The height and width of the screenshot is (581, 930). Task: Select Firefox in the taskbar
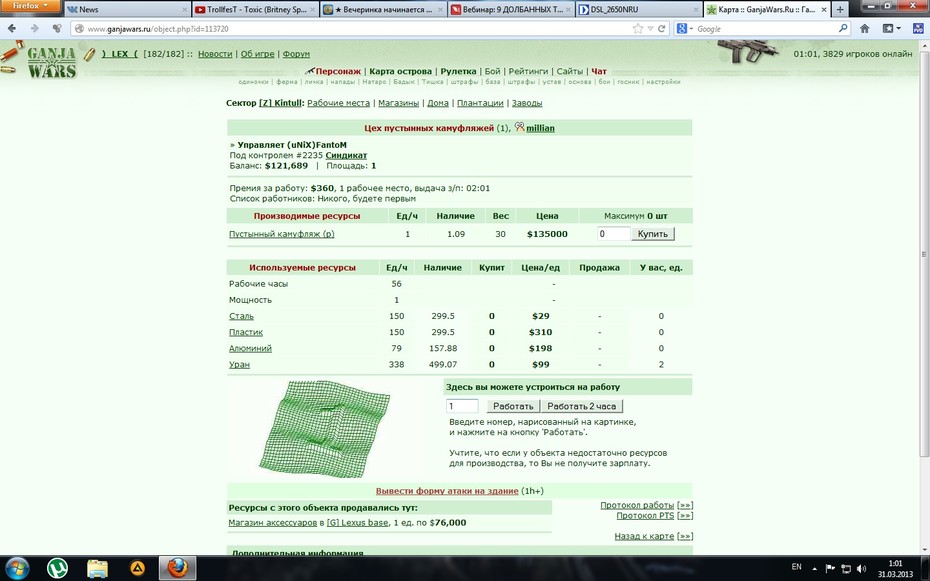coord(177,568)
